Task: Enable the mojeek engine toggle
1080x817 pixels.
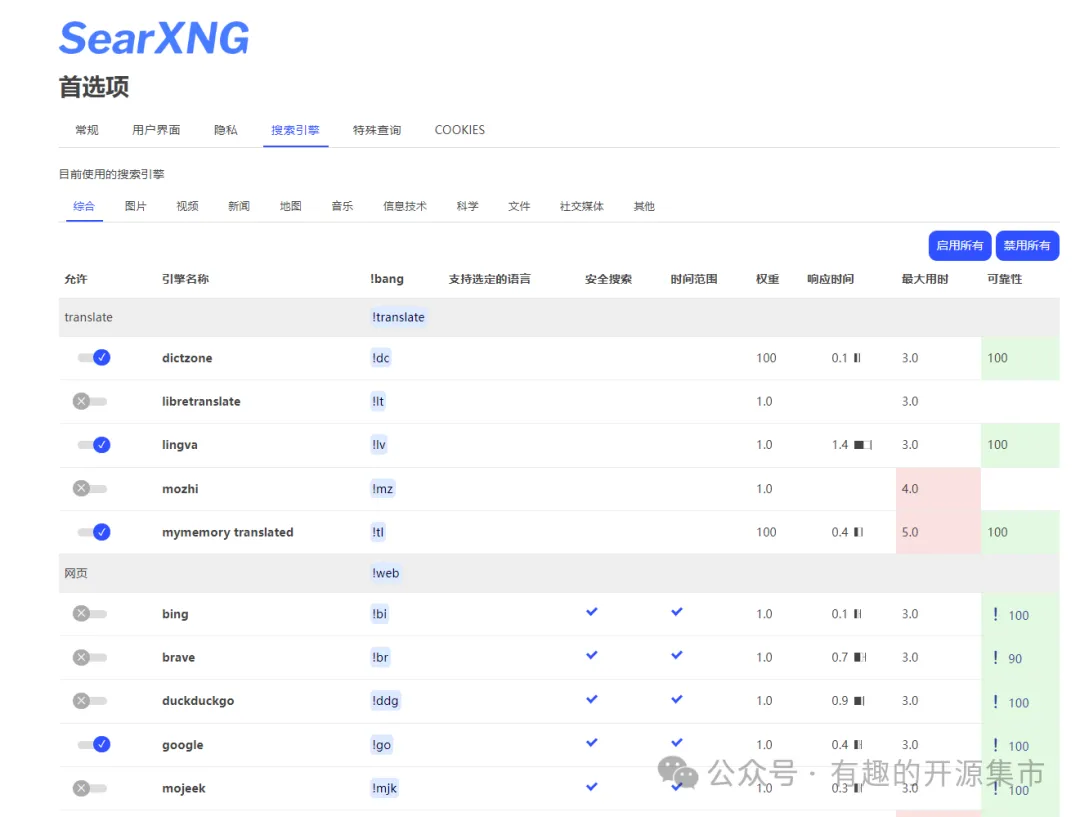Action: tap(90, 788)
